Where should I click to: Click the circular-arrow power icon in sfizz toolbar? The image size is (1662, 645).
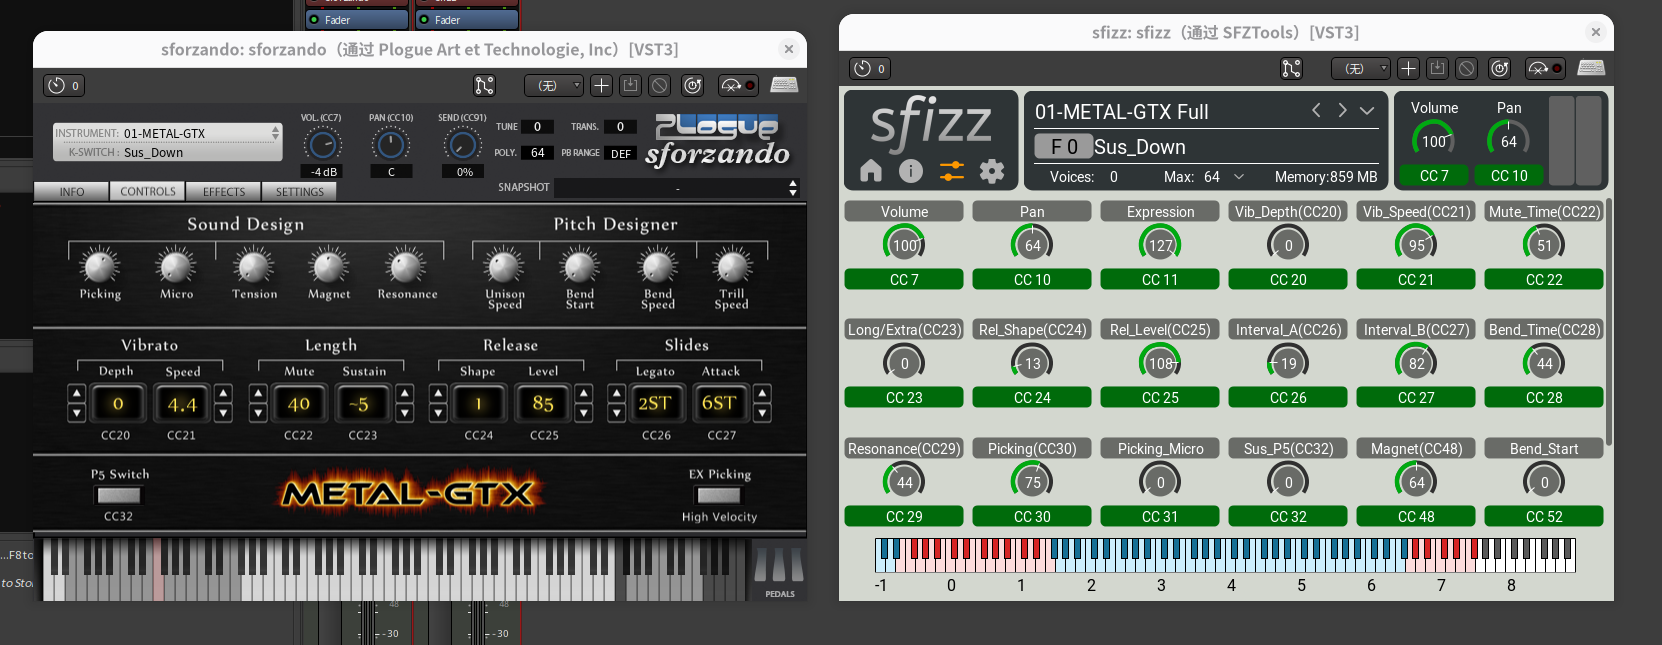(1499, 69)
